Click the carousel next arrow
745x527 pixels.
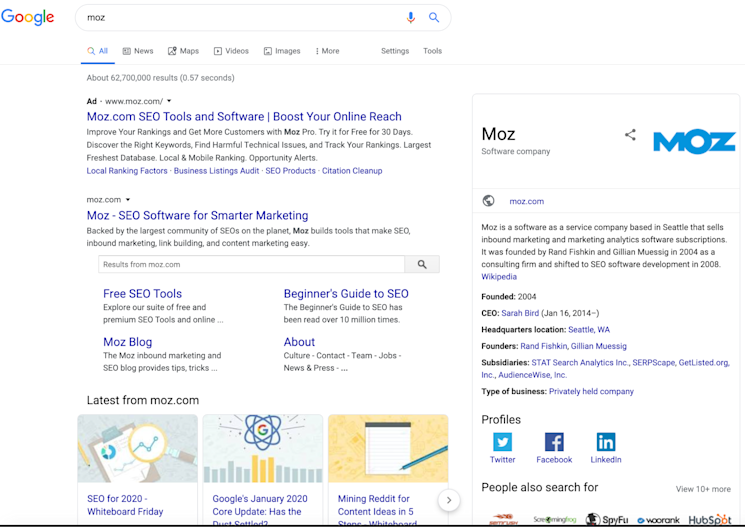pos(449,500)
